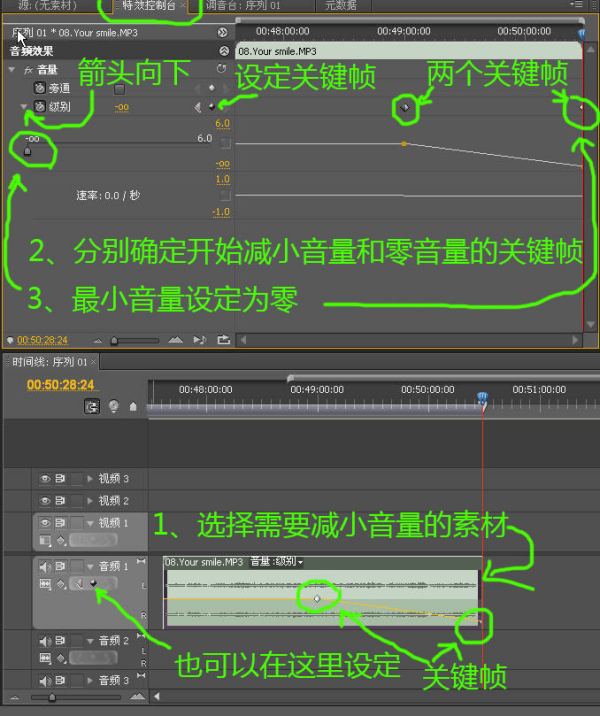Add keyframe diamond on 旁通 row
600x716 pixels.
click(x=211, y=88)
